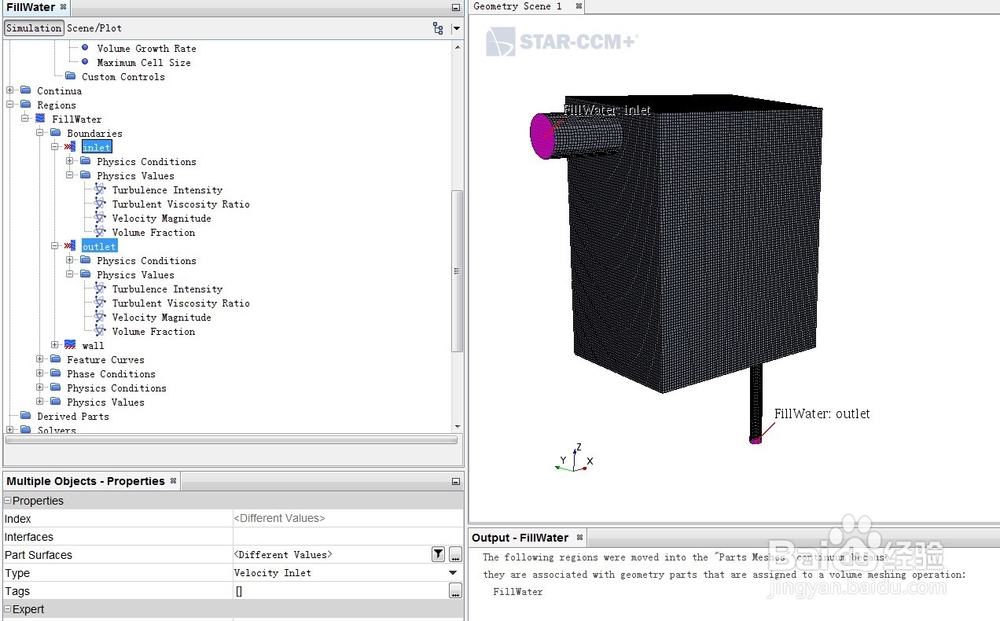Click the Boundaries folder icon

click(x=55, y=133)
